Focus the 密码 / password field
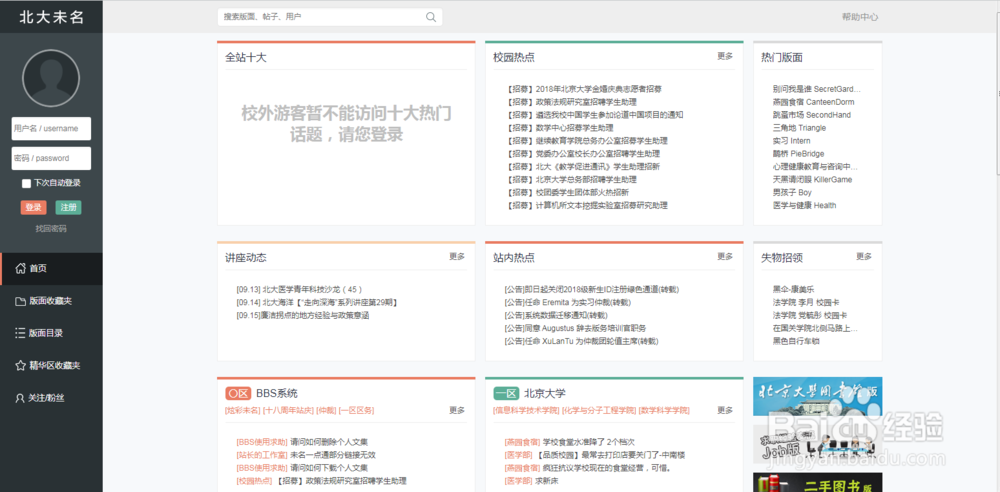 coord(51,158)
